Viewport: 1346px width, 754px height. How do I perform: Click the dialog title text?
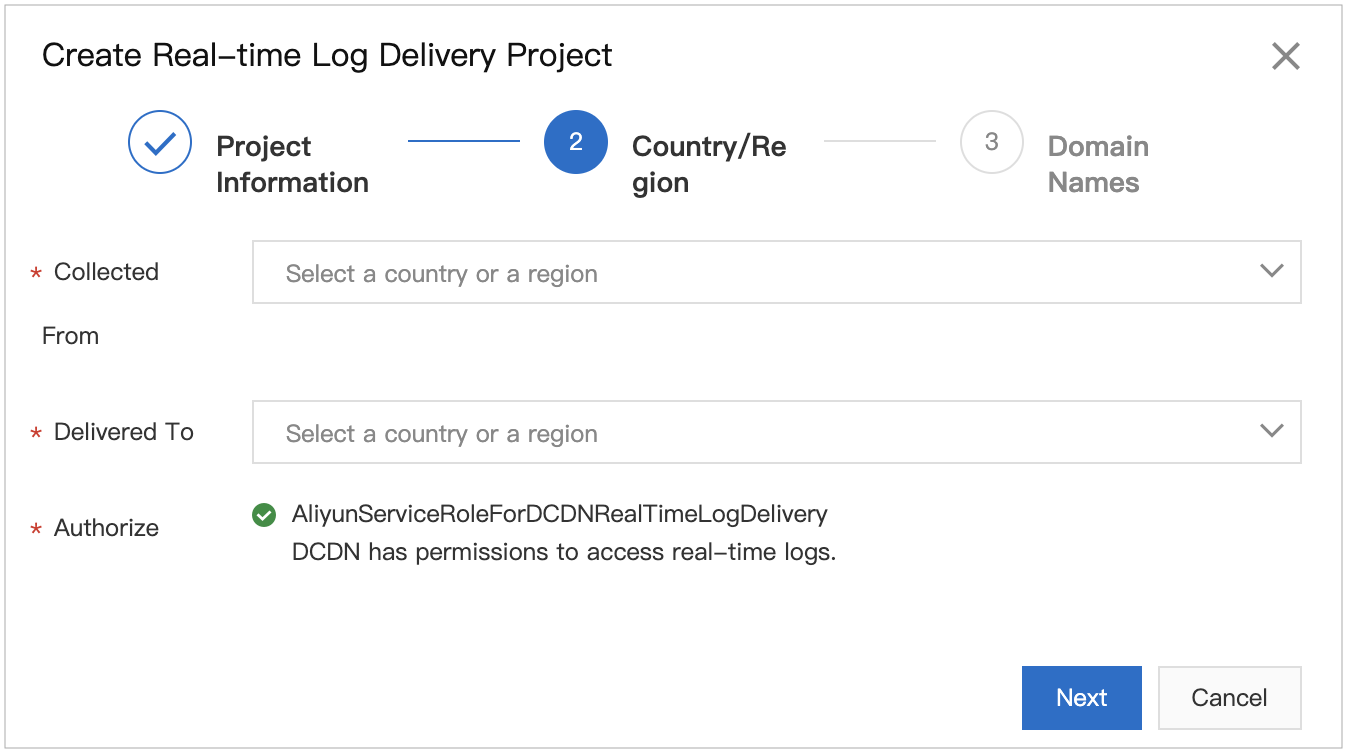click(x=327, y=55)
